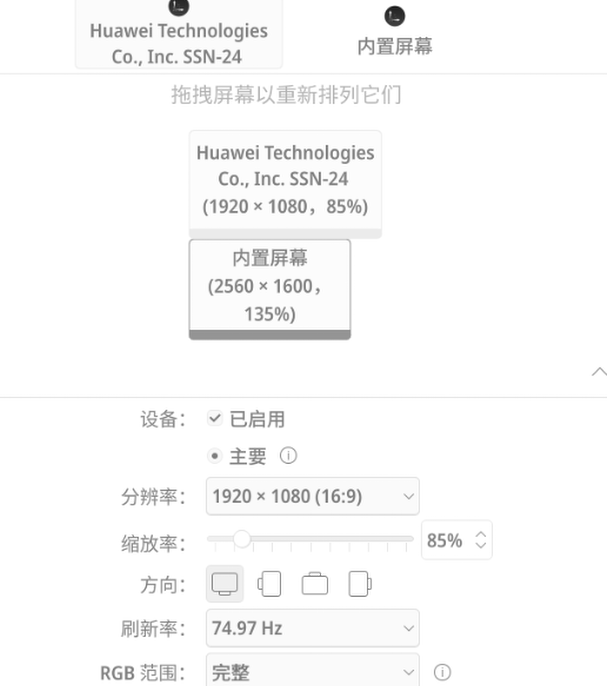Select 内置屏幕 2560 × 1600 screen box
Screen dimensions: 607x686
coord(270,286)
